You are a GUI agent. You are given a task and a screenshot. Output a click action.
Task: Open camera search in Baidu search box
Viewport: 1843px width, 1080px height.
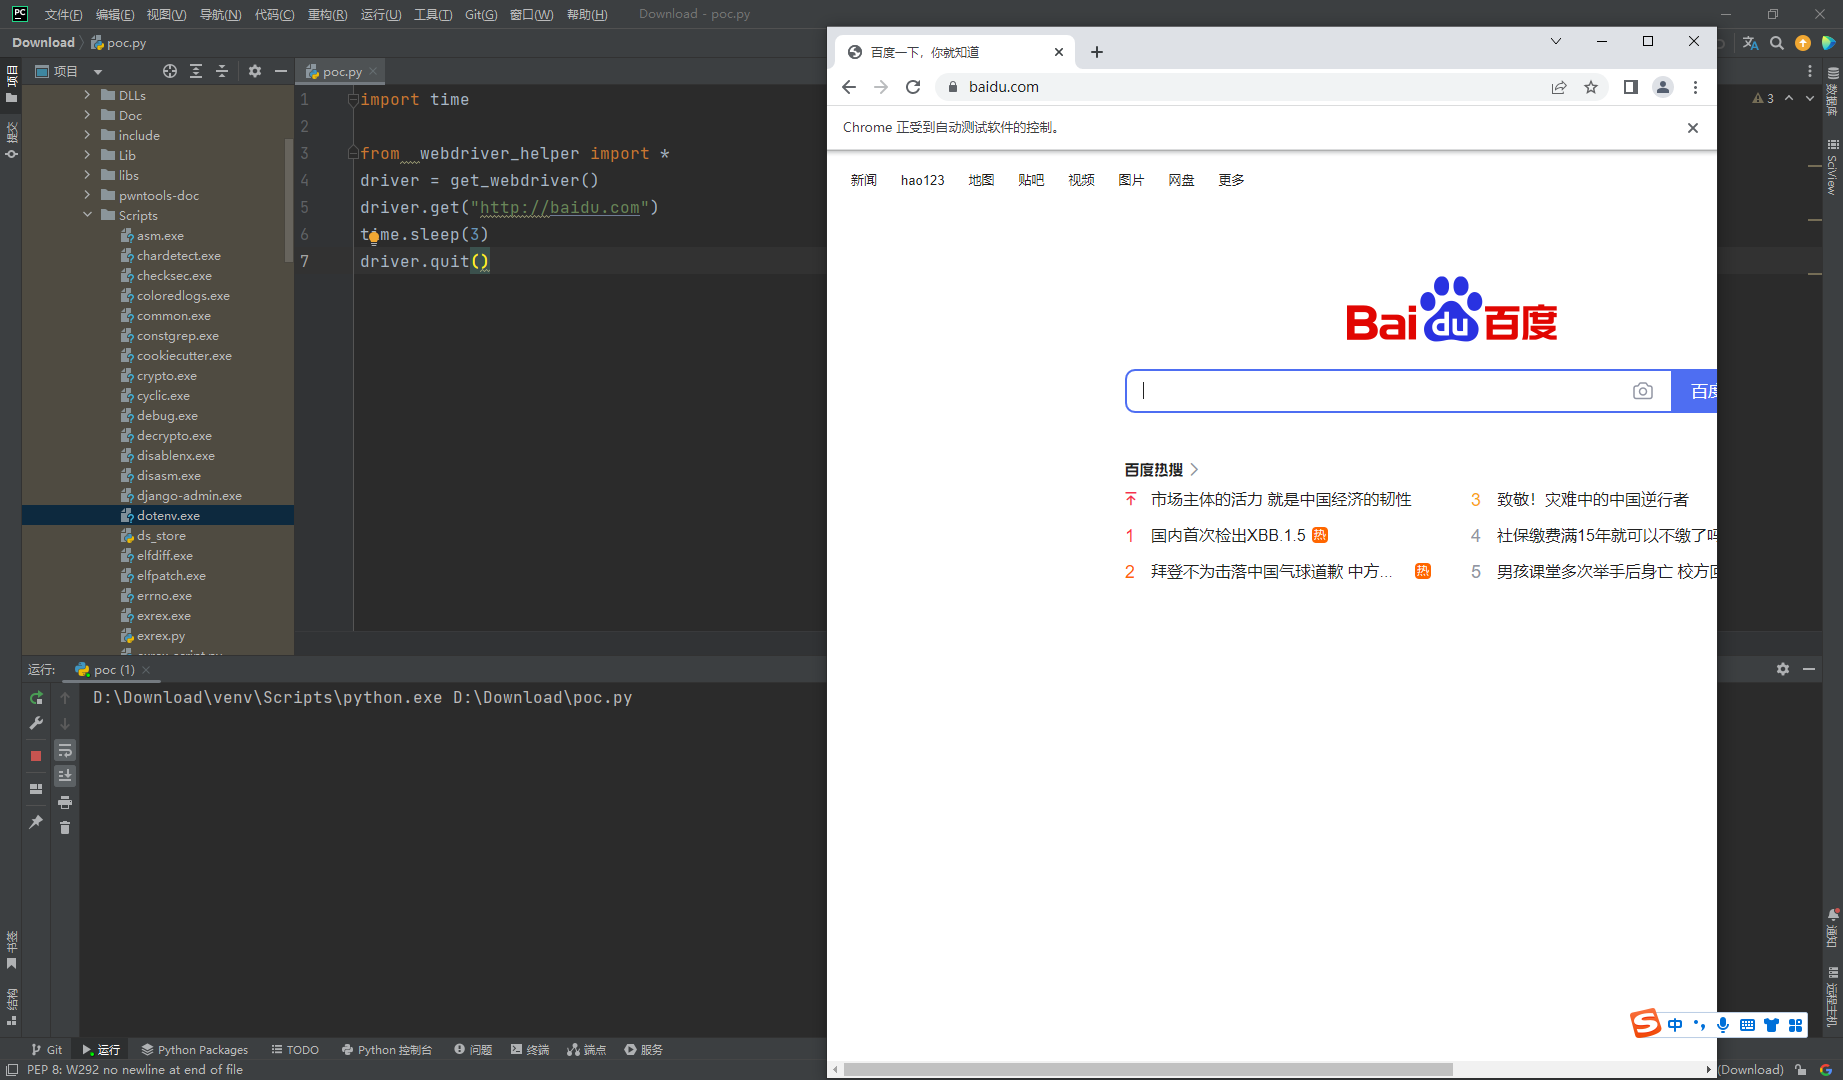tap(1643, 390)
